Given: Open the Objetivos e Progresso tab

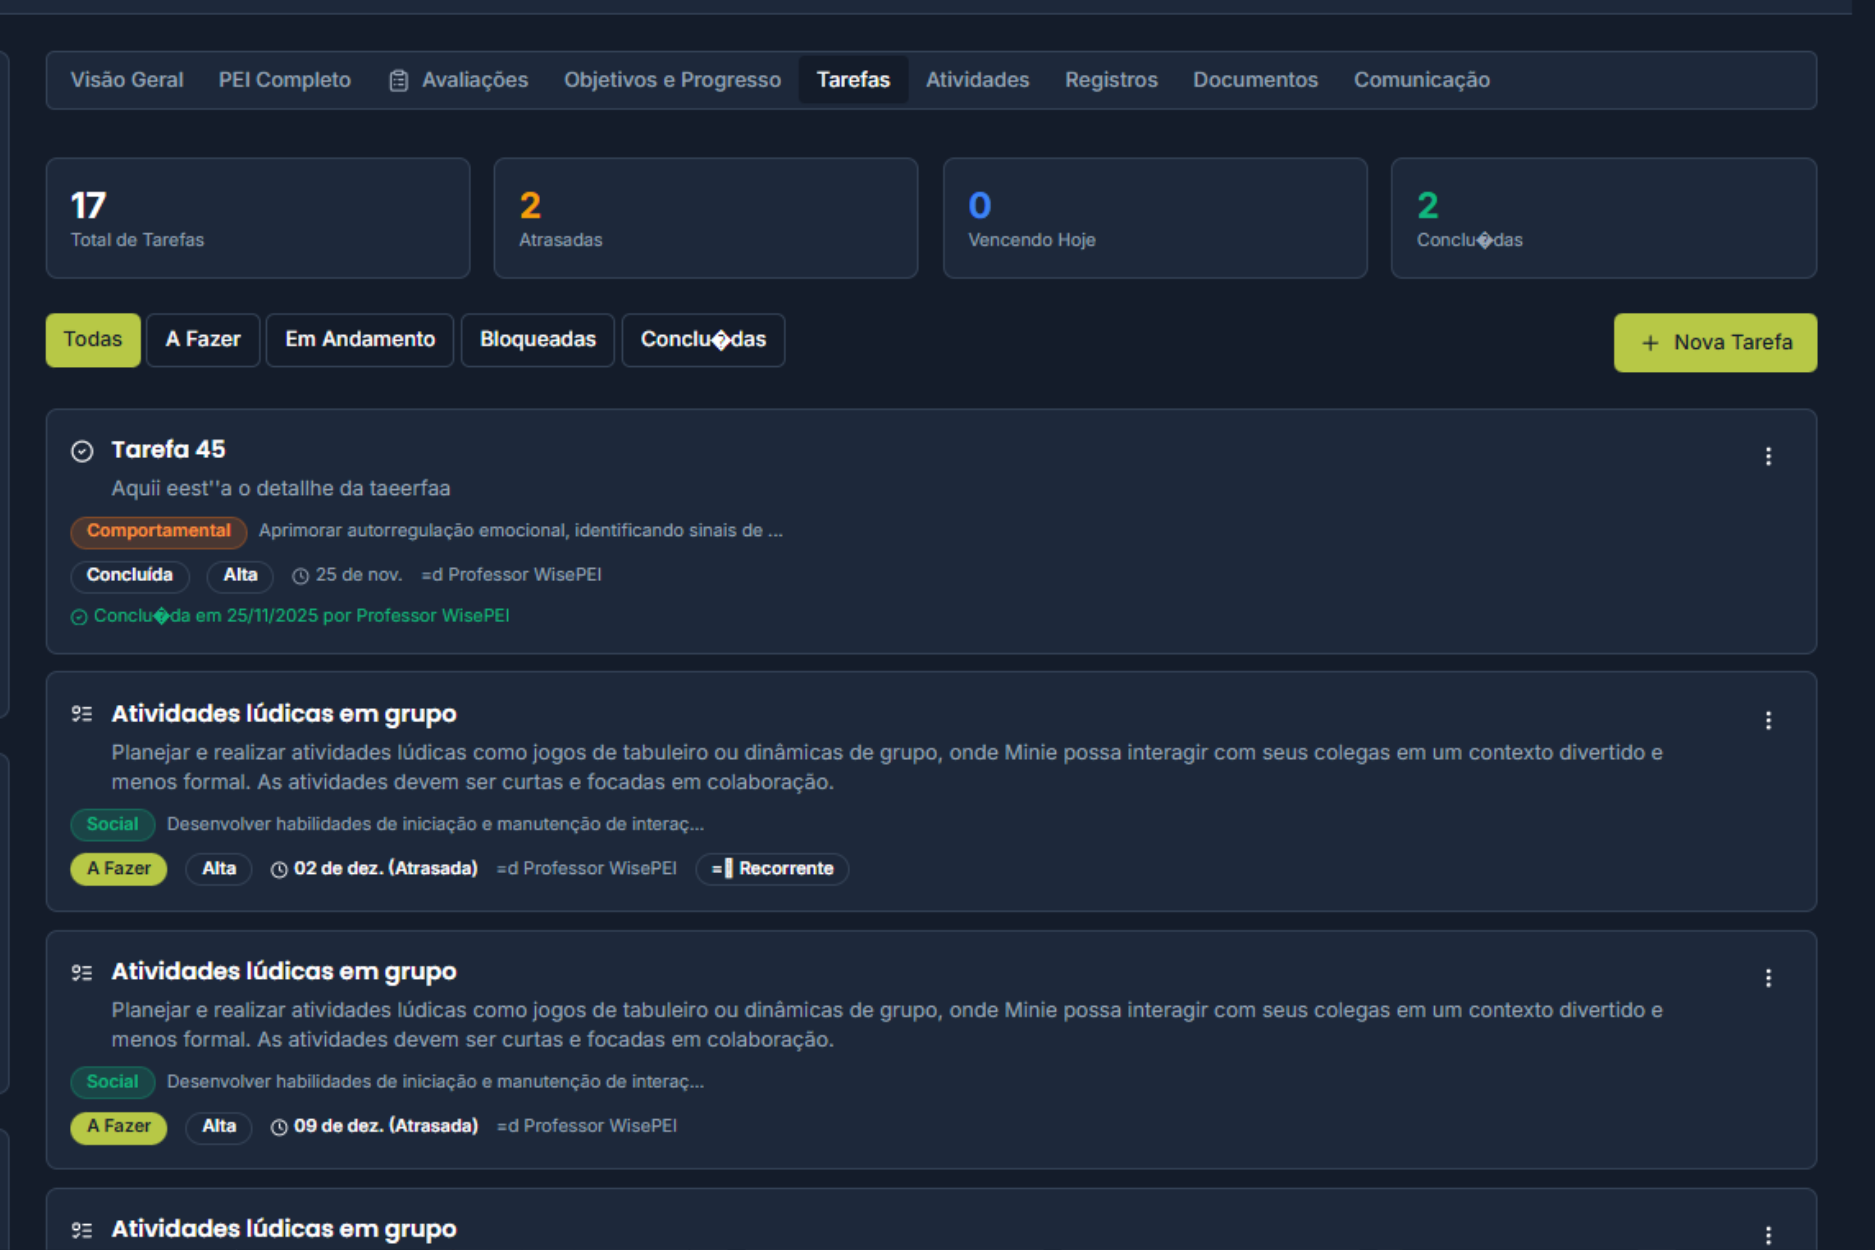Looking at the screenshot, I should pyautogui.click(x=672, y=80).
